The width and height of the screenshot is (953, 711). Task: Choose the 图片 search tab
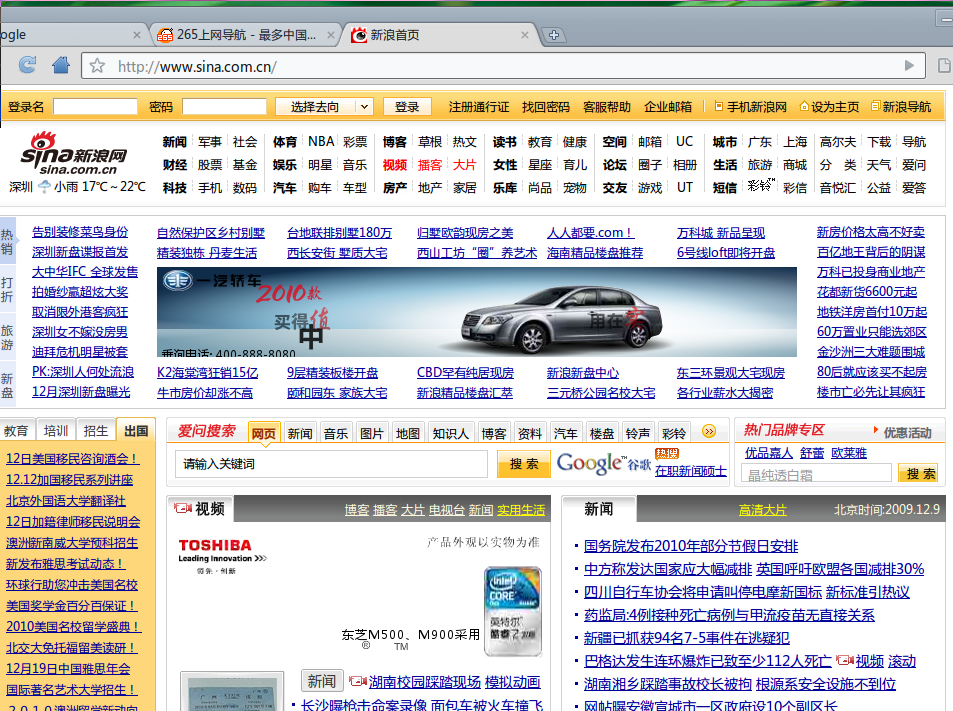[x=371, y=433]
